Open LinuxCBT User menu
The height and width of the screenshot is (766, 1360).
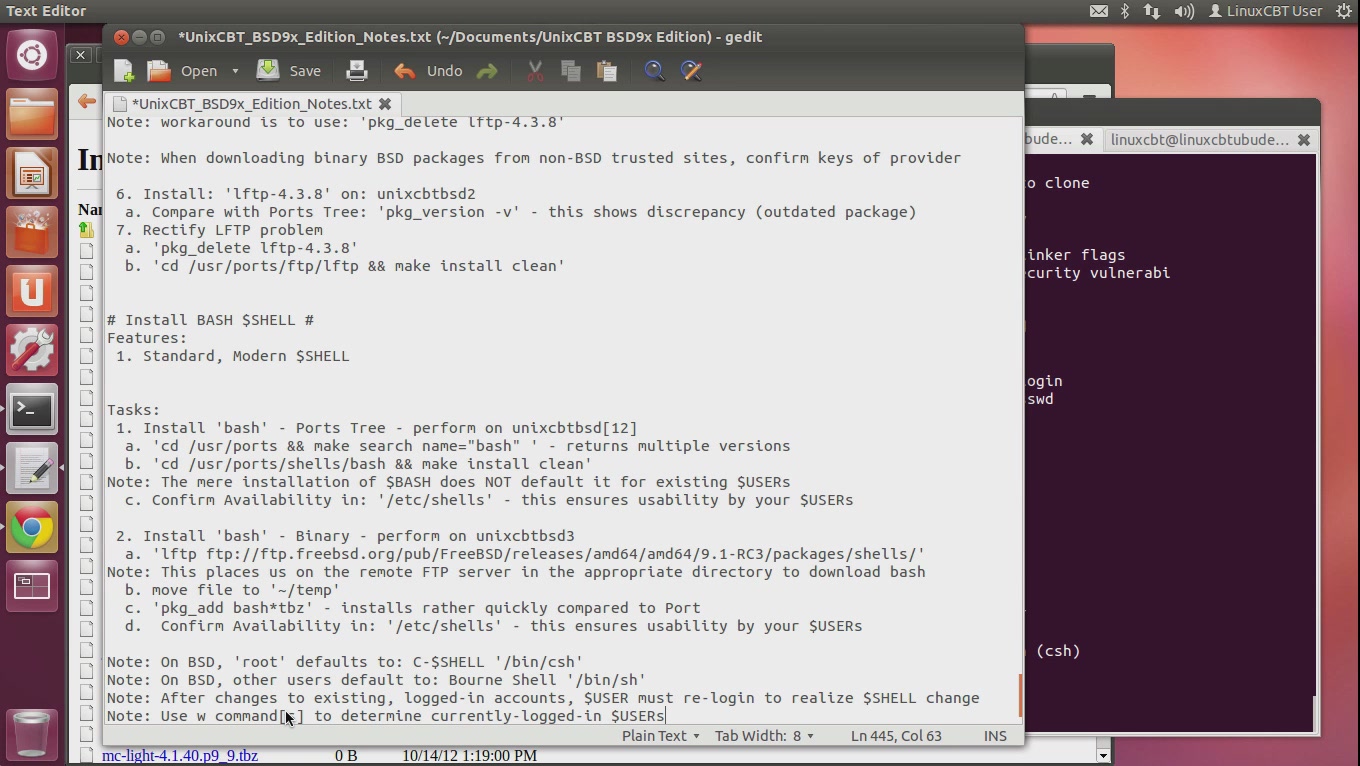tap(1265, 11)
